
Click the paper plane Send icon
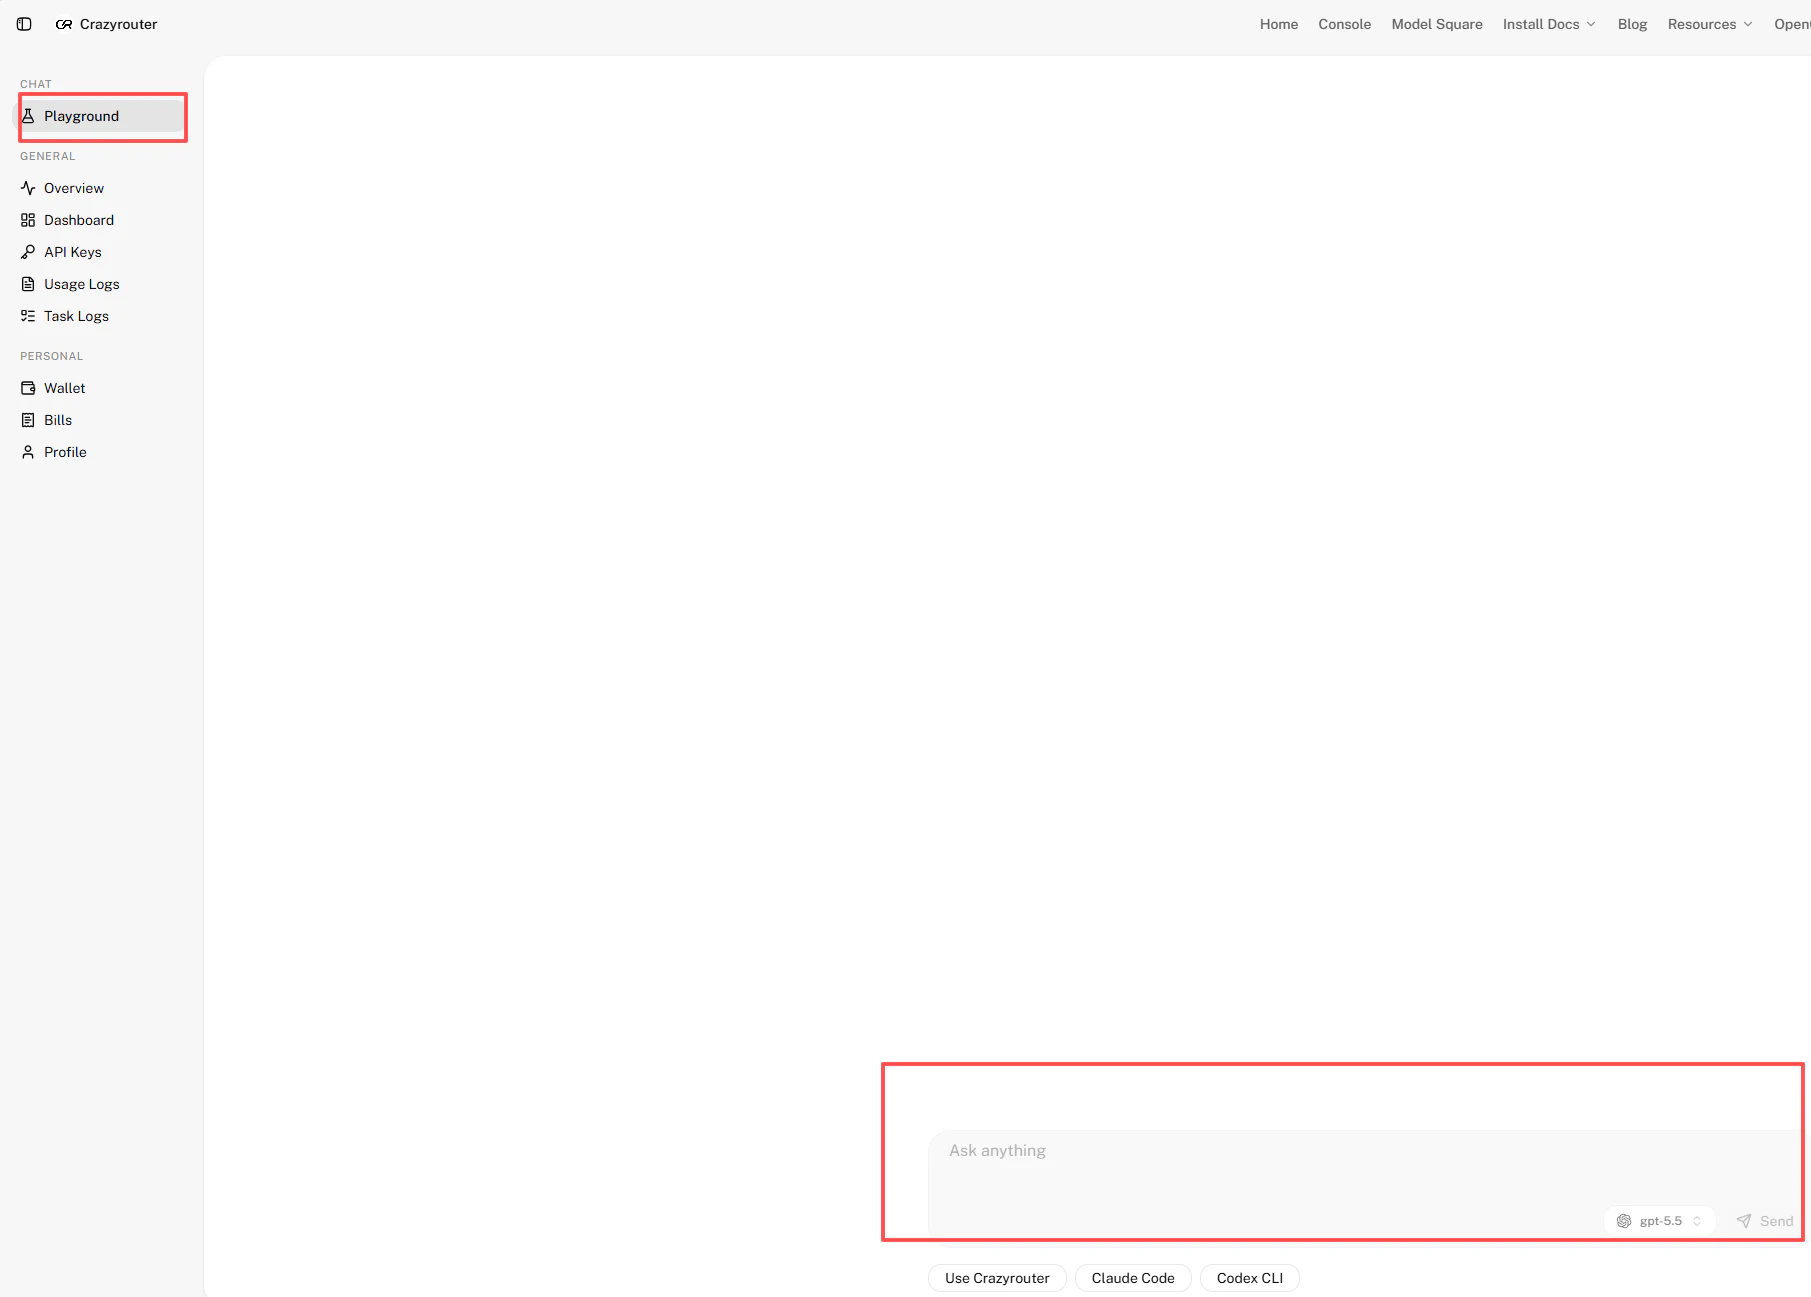(1744, 1221)
